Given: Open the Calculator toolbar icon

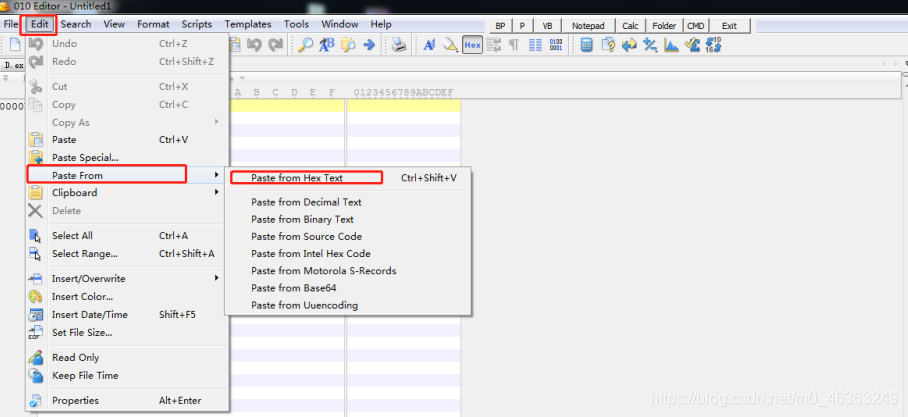Looking at the screenshot, I should [x=587, y=45].
